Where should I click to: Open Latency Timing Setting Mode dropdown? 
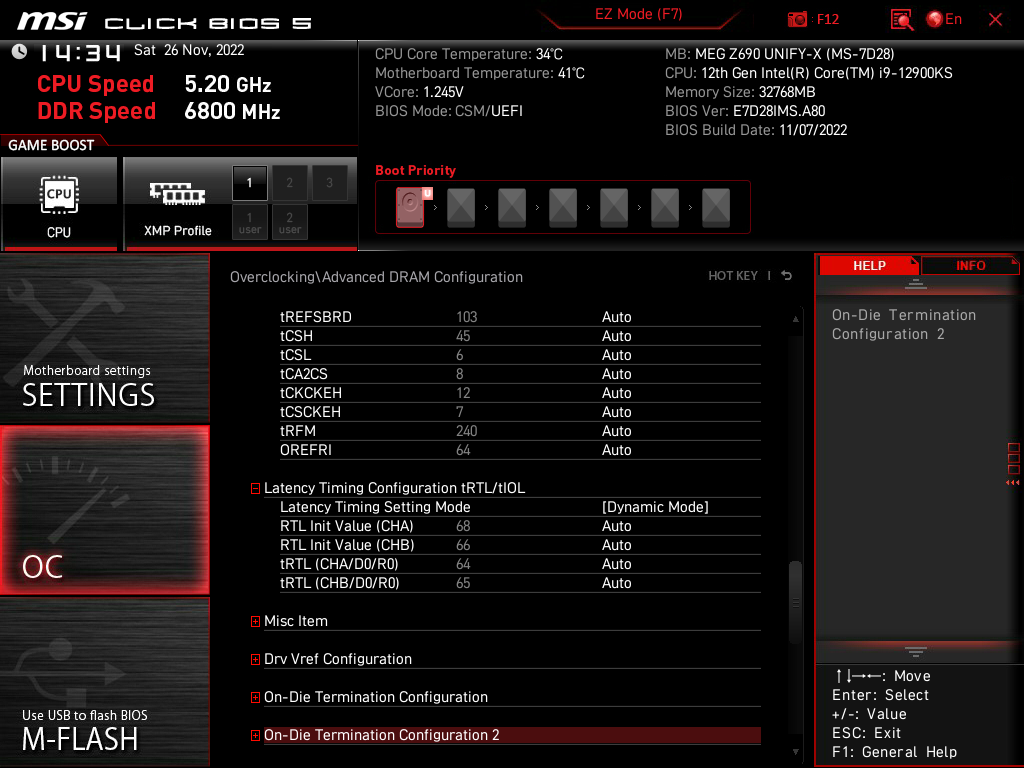point(655,507)
